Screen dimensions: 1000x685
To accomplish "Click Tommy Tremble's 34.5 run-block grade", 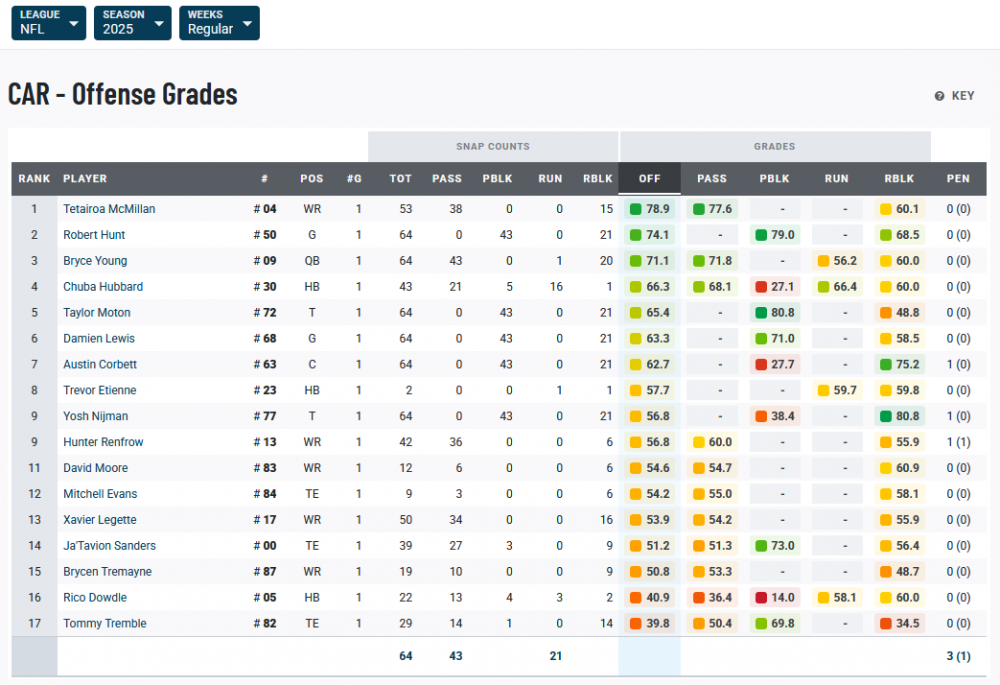I will click(x=899, y=623).
